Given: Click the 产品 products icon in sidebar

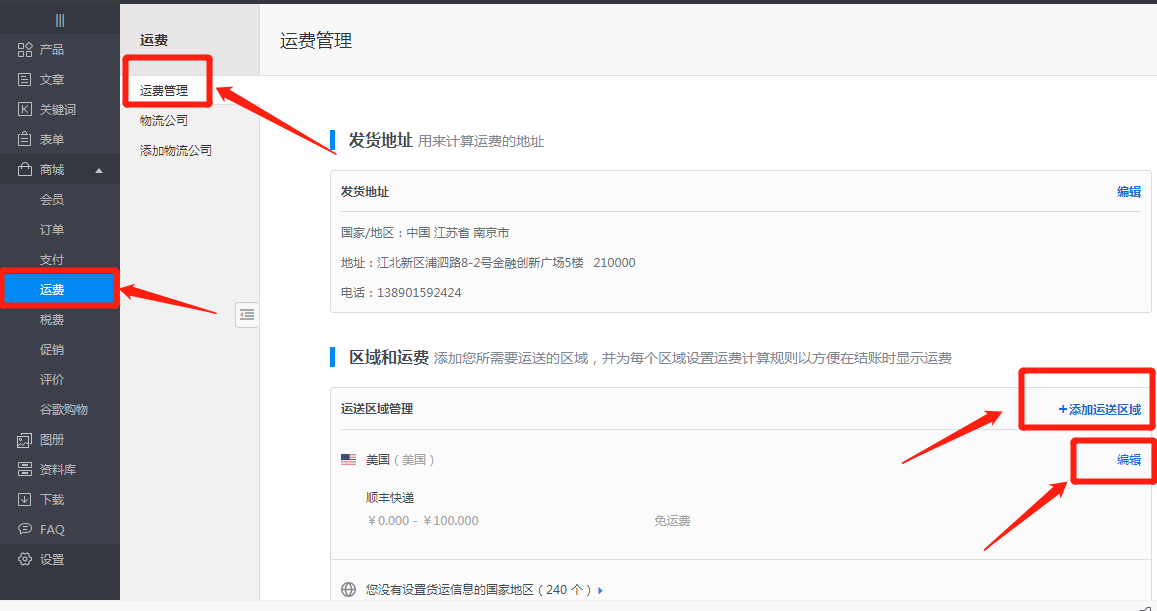Looking at the screenshot, I should click(x=26, y=50).
